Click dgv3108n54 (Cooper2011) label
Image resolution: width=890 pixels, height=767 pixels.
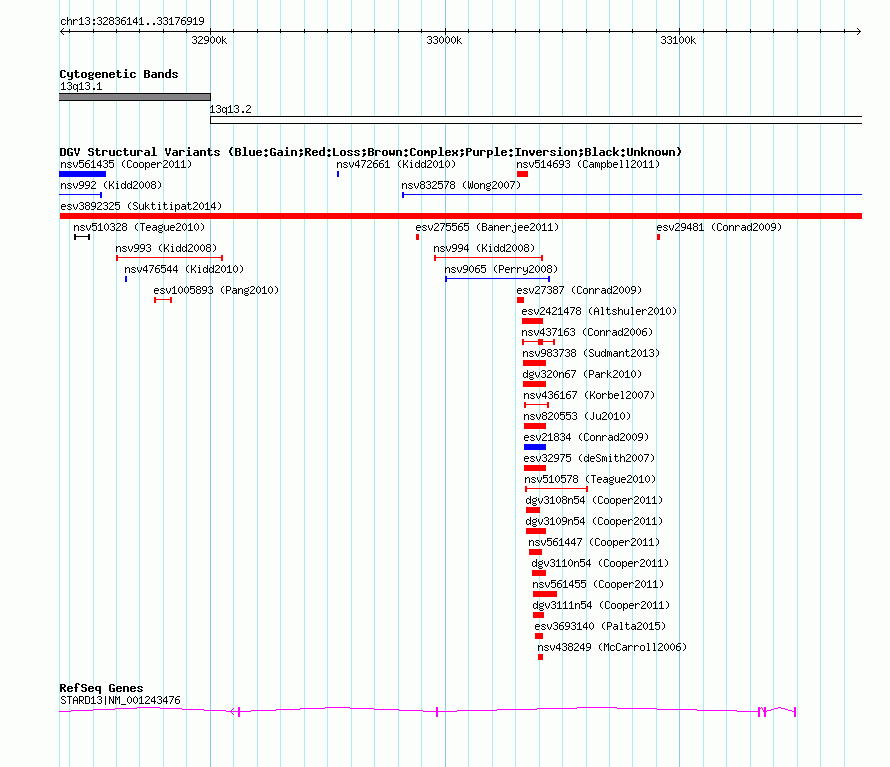coord(594,500)
